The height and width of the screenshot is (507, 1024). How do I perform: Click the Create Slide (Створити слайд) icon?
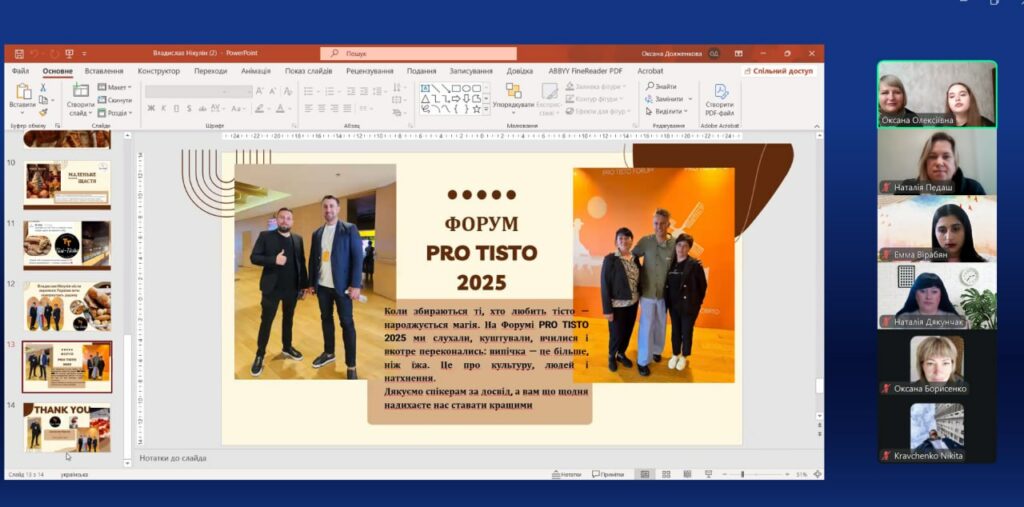pos(80,93)
